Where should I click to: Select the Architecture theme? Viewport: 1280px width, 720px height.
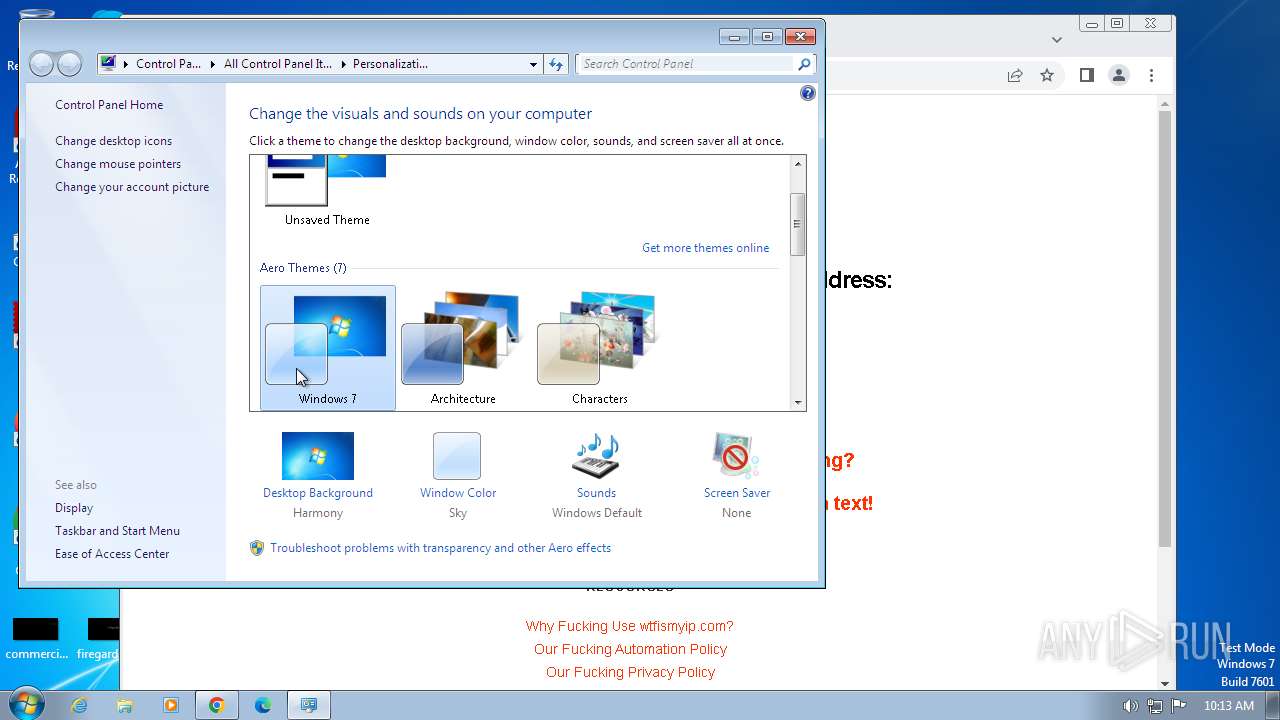pyautogui.click(x=463, y=348)
